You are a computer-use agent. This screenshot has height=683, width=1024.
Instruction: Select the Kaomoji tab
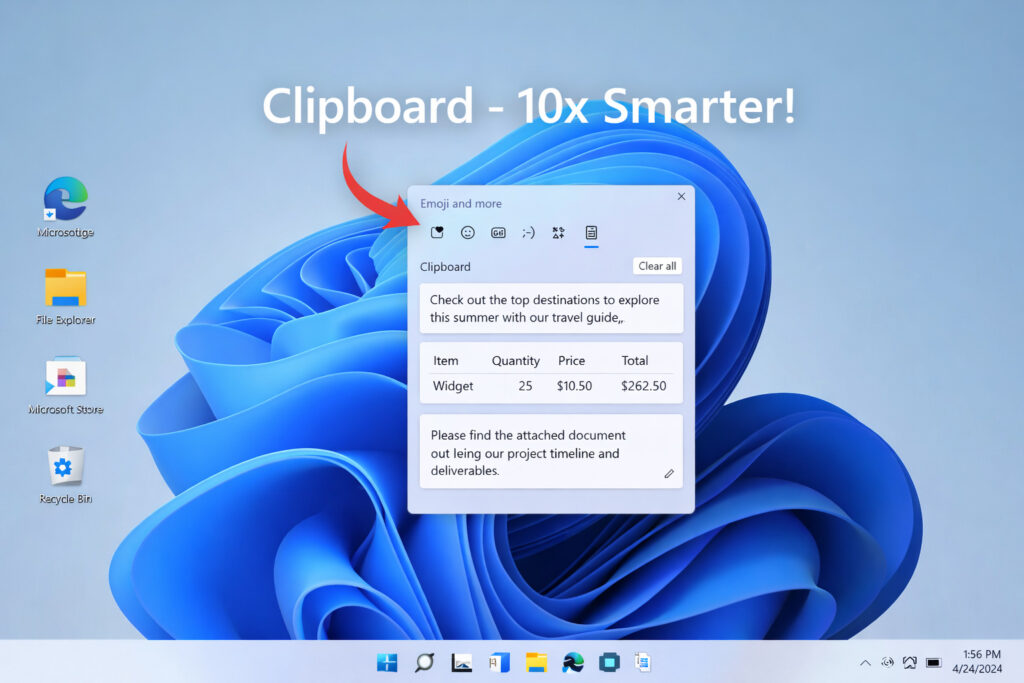tap(528, 232)
